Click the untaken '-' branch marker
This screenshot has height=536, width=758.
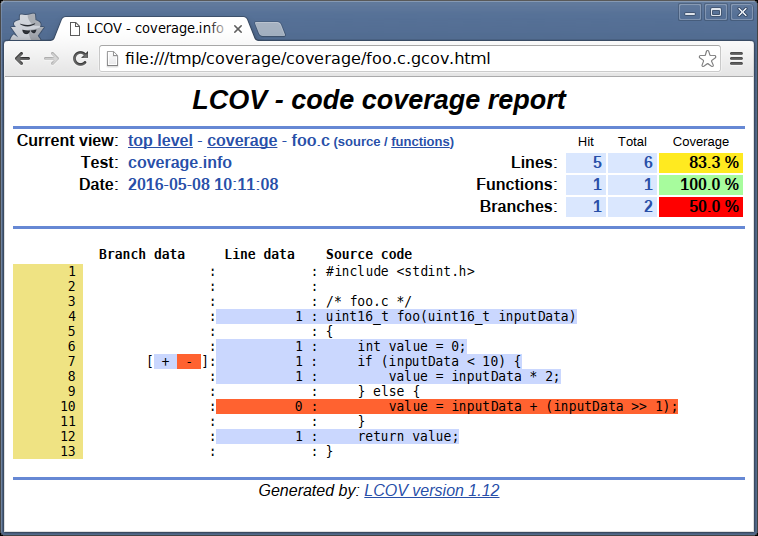[x=189, y=362]
